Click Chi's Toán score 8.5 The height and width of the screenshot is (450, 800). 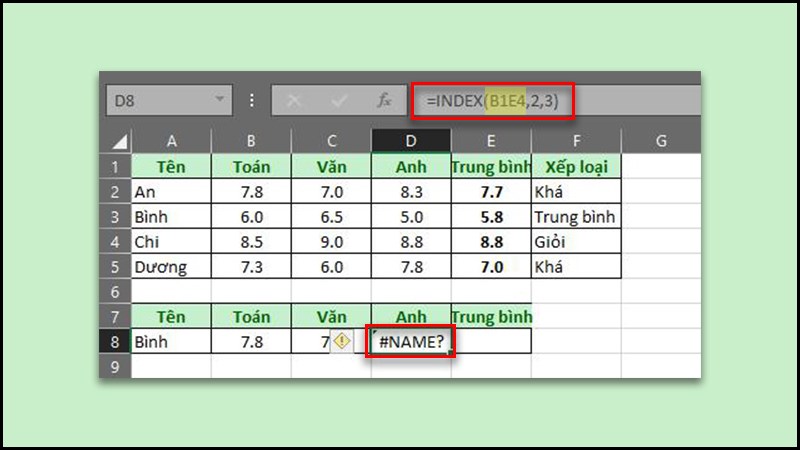click(x=251, y=242)
